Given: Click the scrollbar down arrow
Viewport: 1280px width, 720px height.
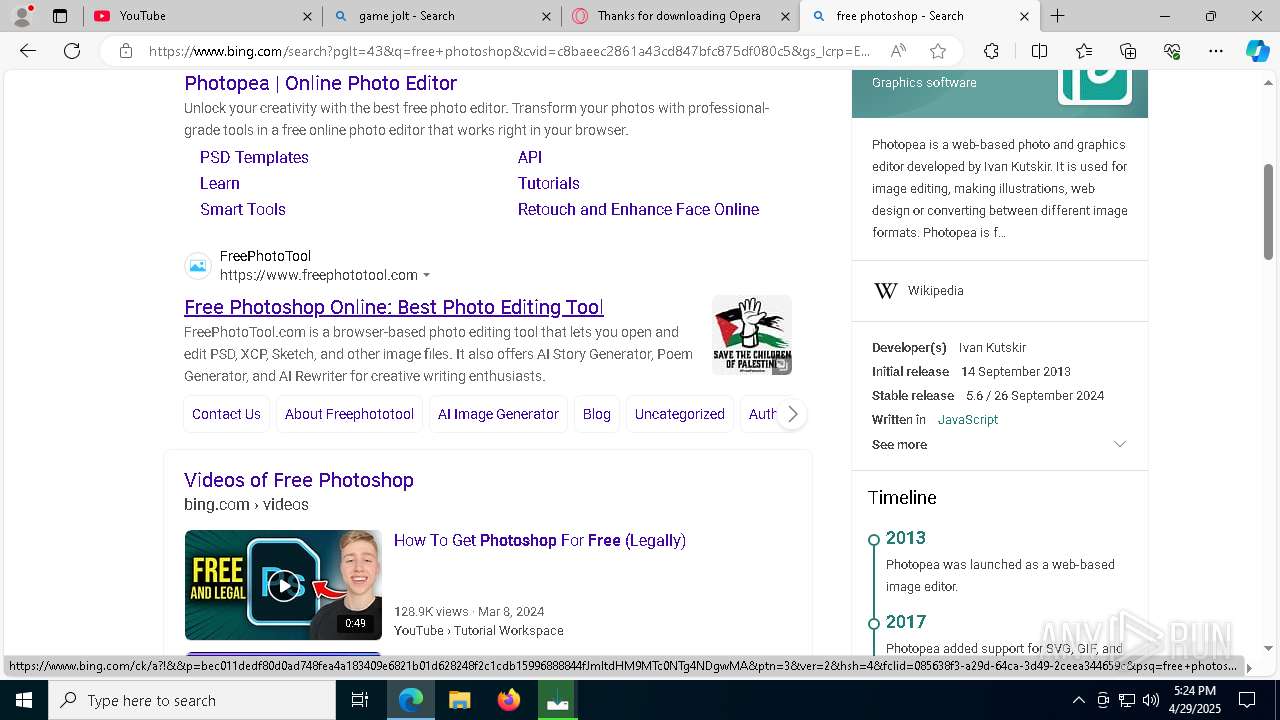Looking at the screenshot, I should point(1269,648).
